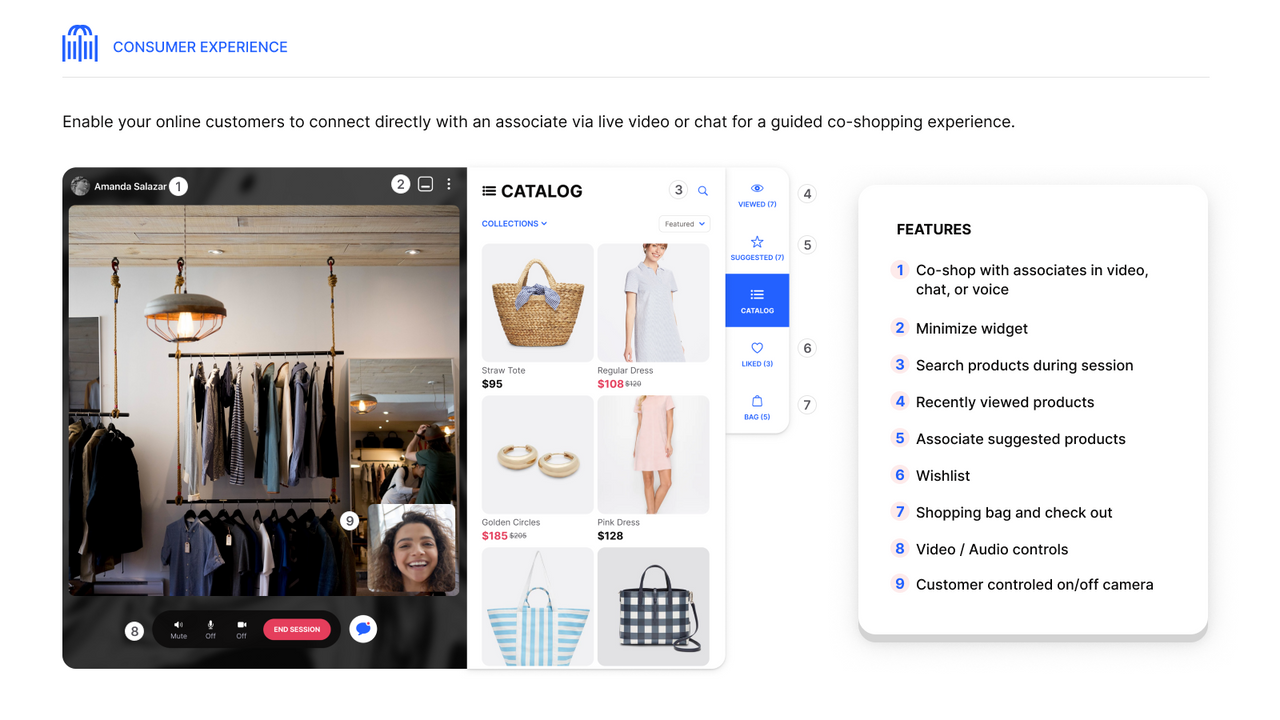This screenshot has height=720, width=1280.
Task: Expand the COLLECTIONS dropdown
Action: [x=512, y=223]
